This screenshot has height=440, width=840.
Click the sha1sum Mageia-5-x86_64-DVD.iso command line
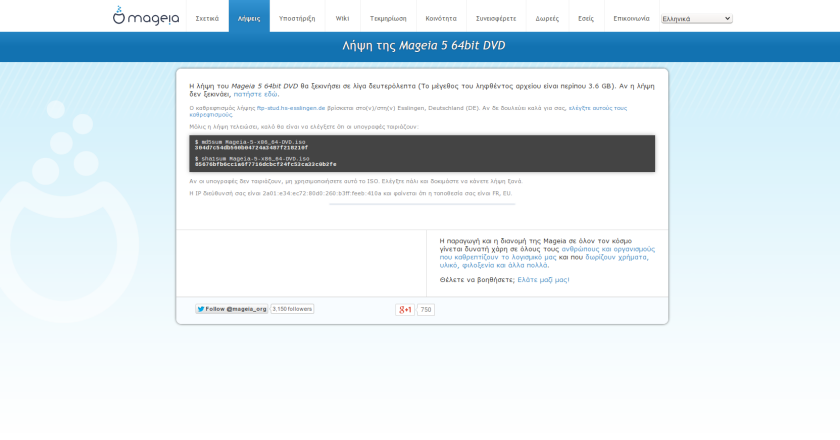252,159
